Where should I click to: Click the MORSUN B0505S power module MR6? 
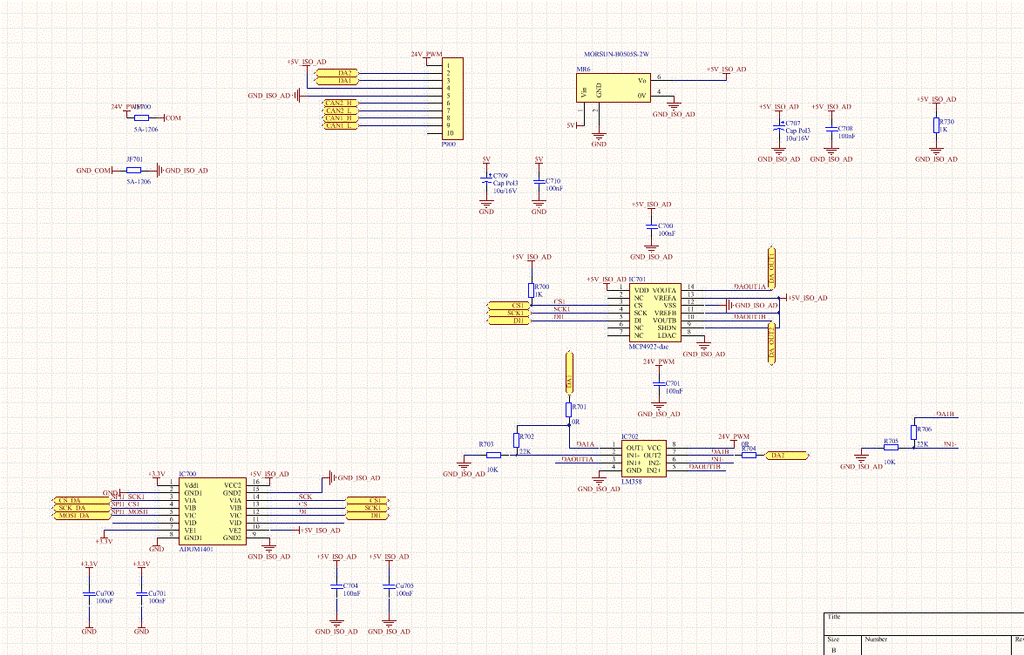tap(612, 86)
